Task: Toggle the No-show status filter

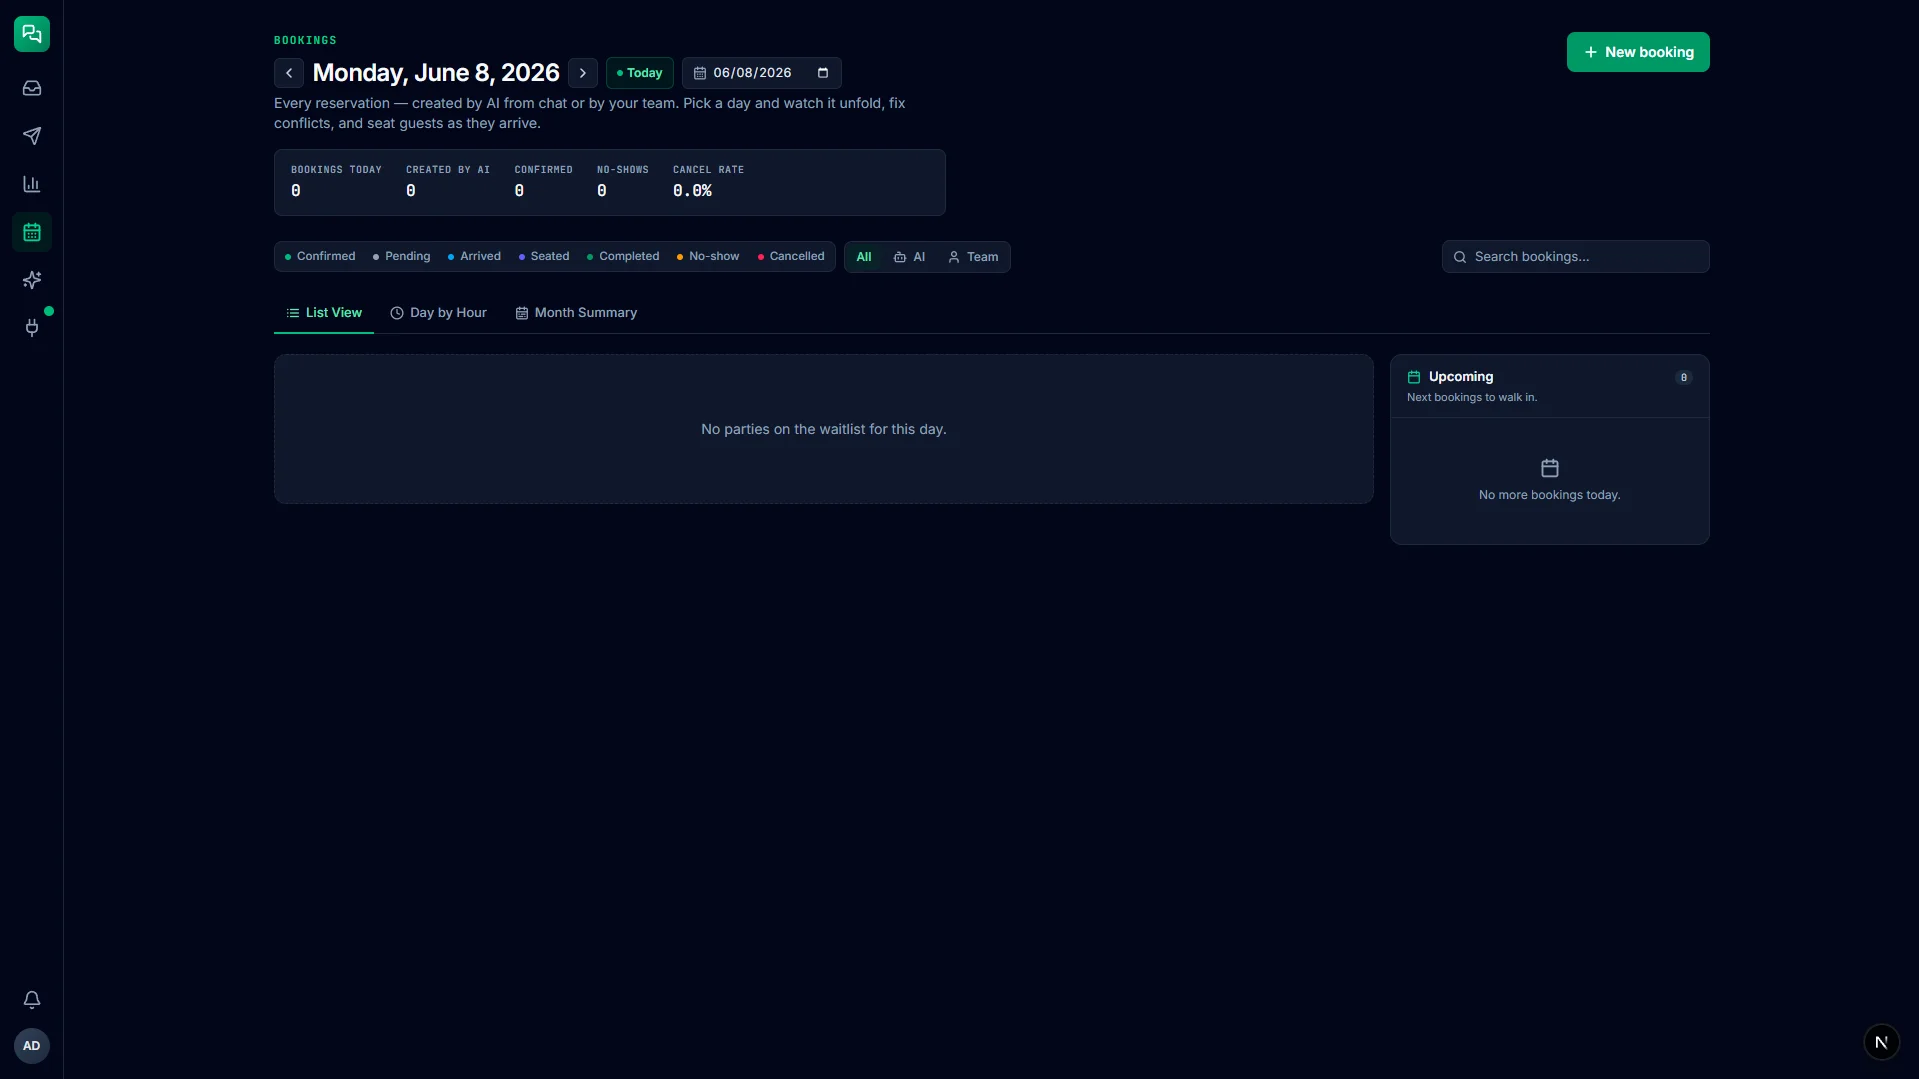Action: click(708, 257)
